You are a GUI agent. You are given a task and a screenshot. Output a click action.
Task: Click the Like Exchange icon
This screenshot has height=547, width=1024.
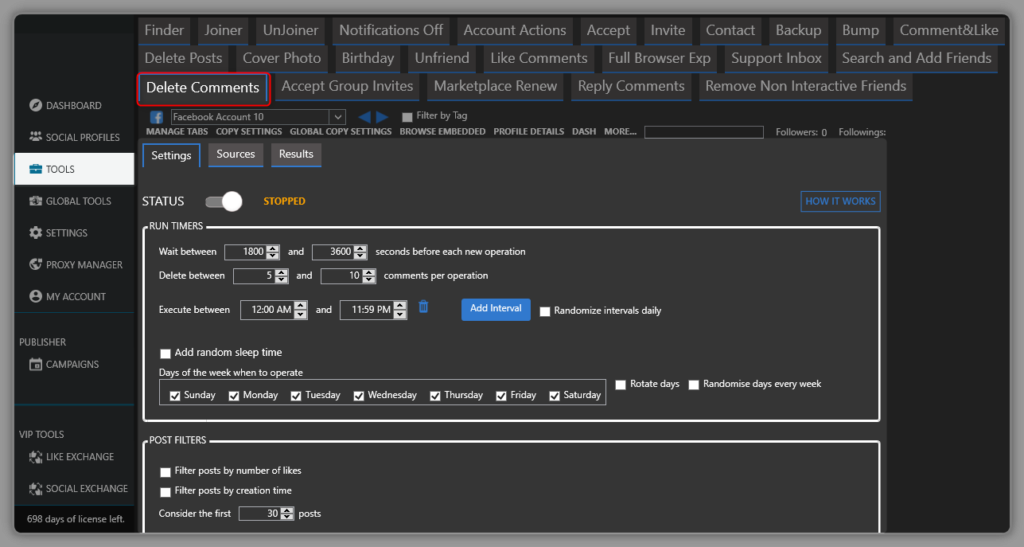pos(35,457)
